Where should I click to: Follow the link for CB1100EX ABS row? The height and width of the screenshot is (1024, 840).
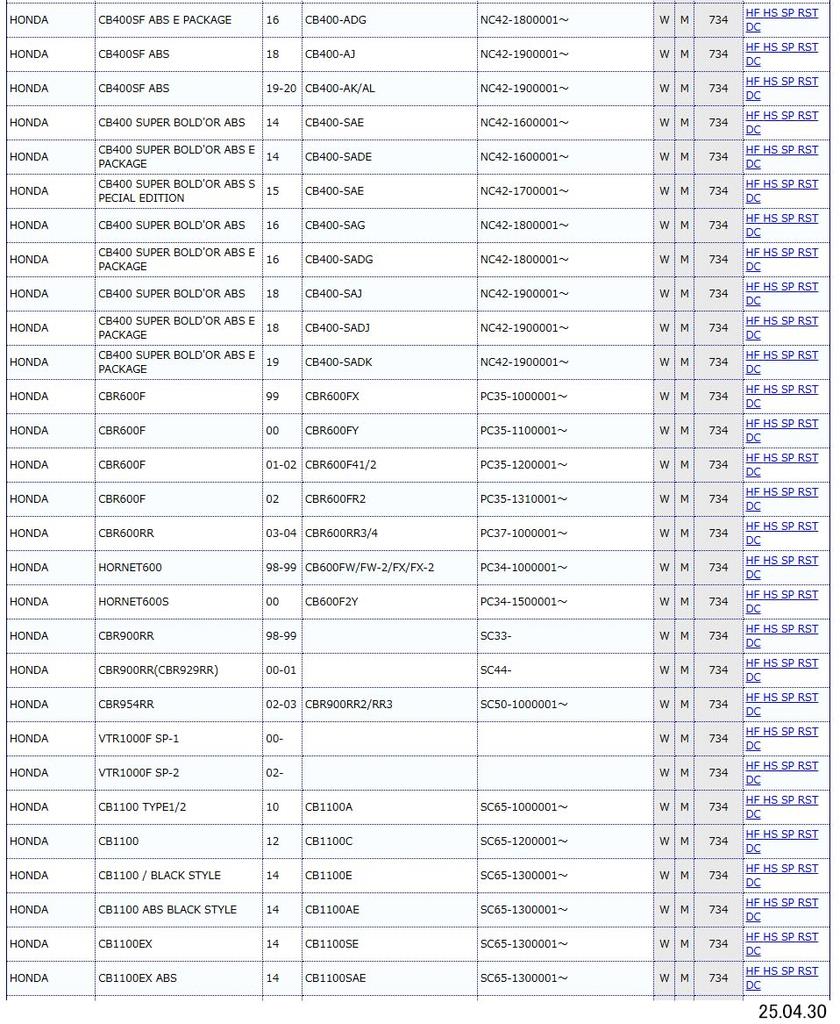(781, 971)
